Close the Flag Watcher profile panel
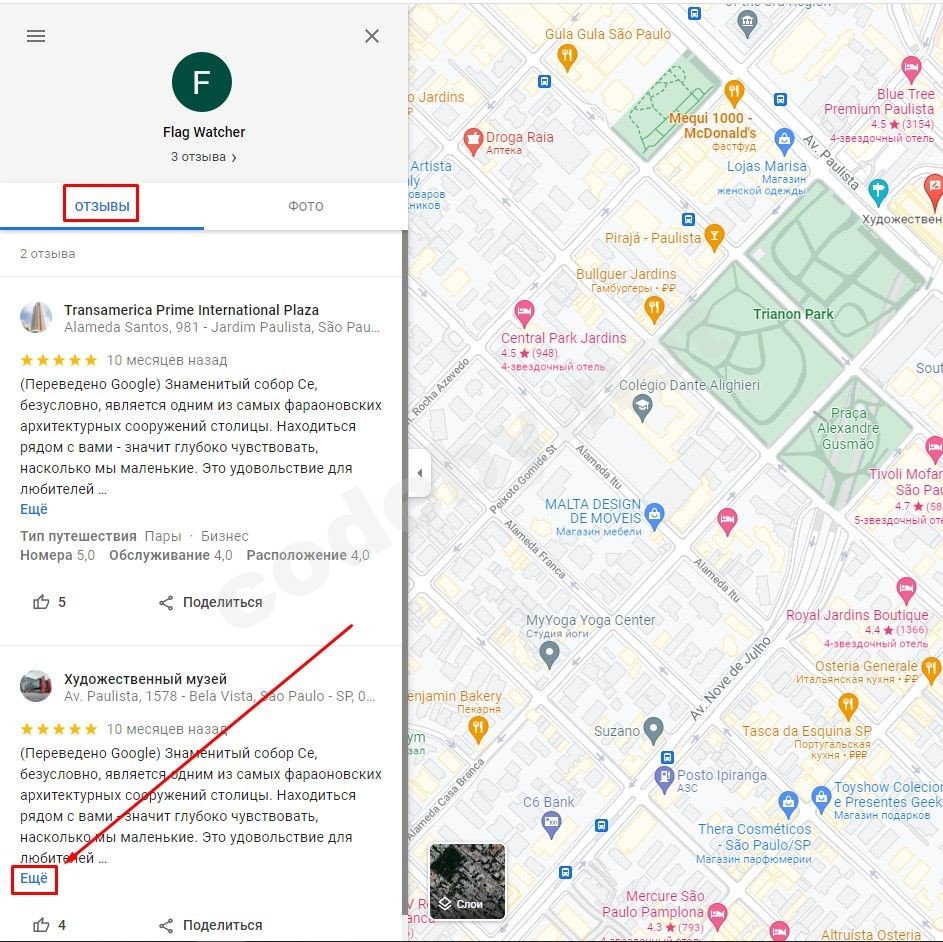This screenshot has height=942, width=943. pyautogui.click(x=372, y=36)
